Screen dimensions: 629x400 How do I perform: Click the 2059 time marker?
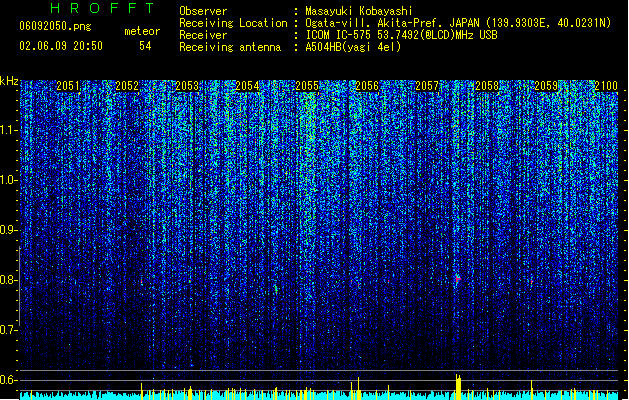pyautogui.click(x=546, y=86)
